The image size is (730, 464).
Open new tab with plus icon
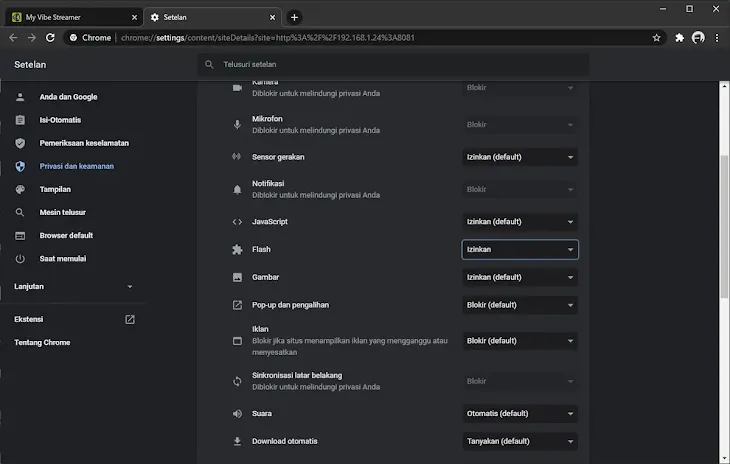click(294, 17)
